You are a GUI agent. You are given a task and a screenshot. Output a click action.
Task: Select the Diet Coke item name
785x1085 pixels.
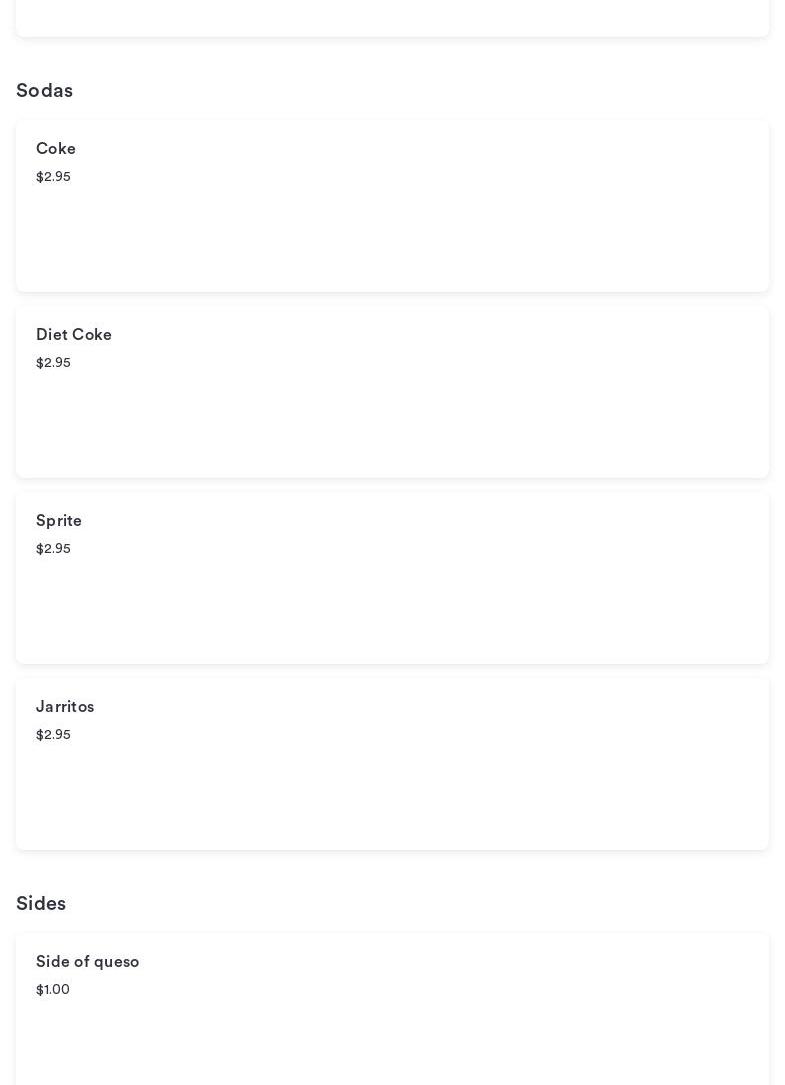point(74,335)
